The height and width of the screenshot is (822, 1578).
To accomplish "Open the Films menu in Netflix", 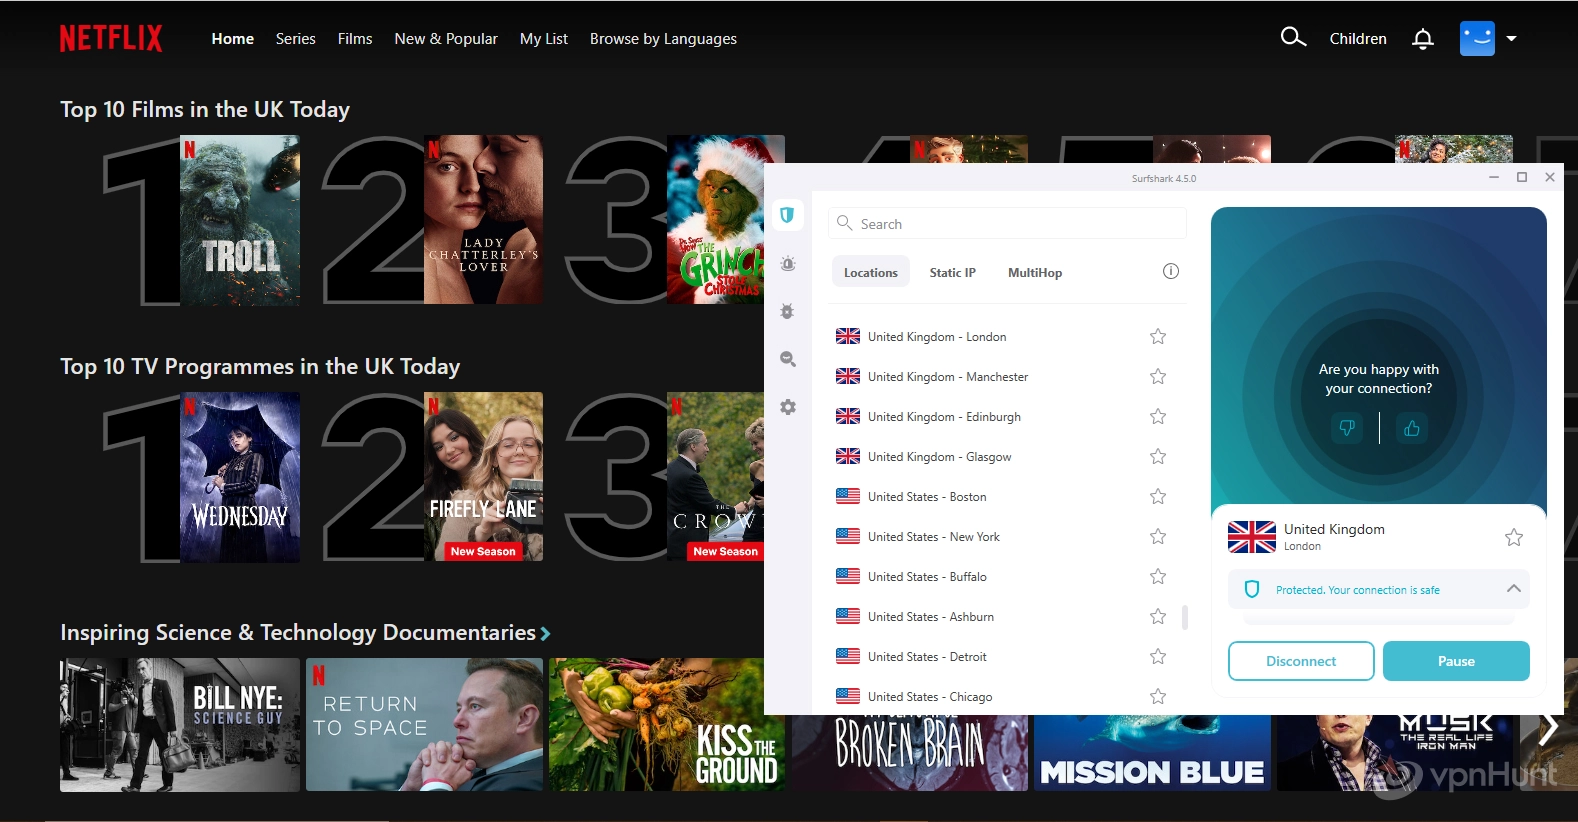I will (355, 39).
